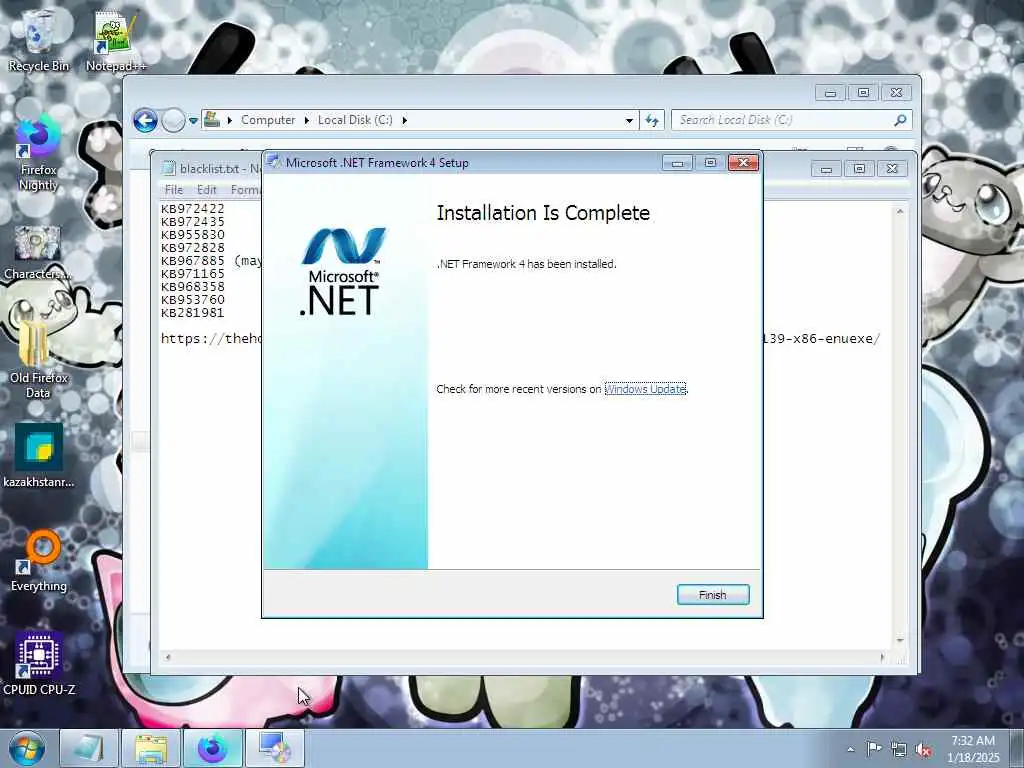
Task: Open network tray icon
Action: point(899,749)
